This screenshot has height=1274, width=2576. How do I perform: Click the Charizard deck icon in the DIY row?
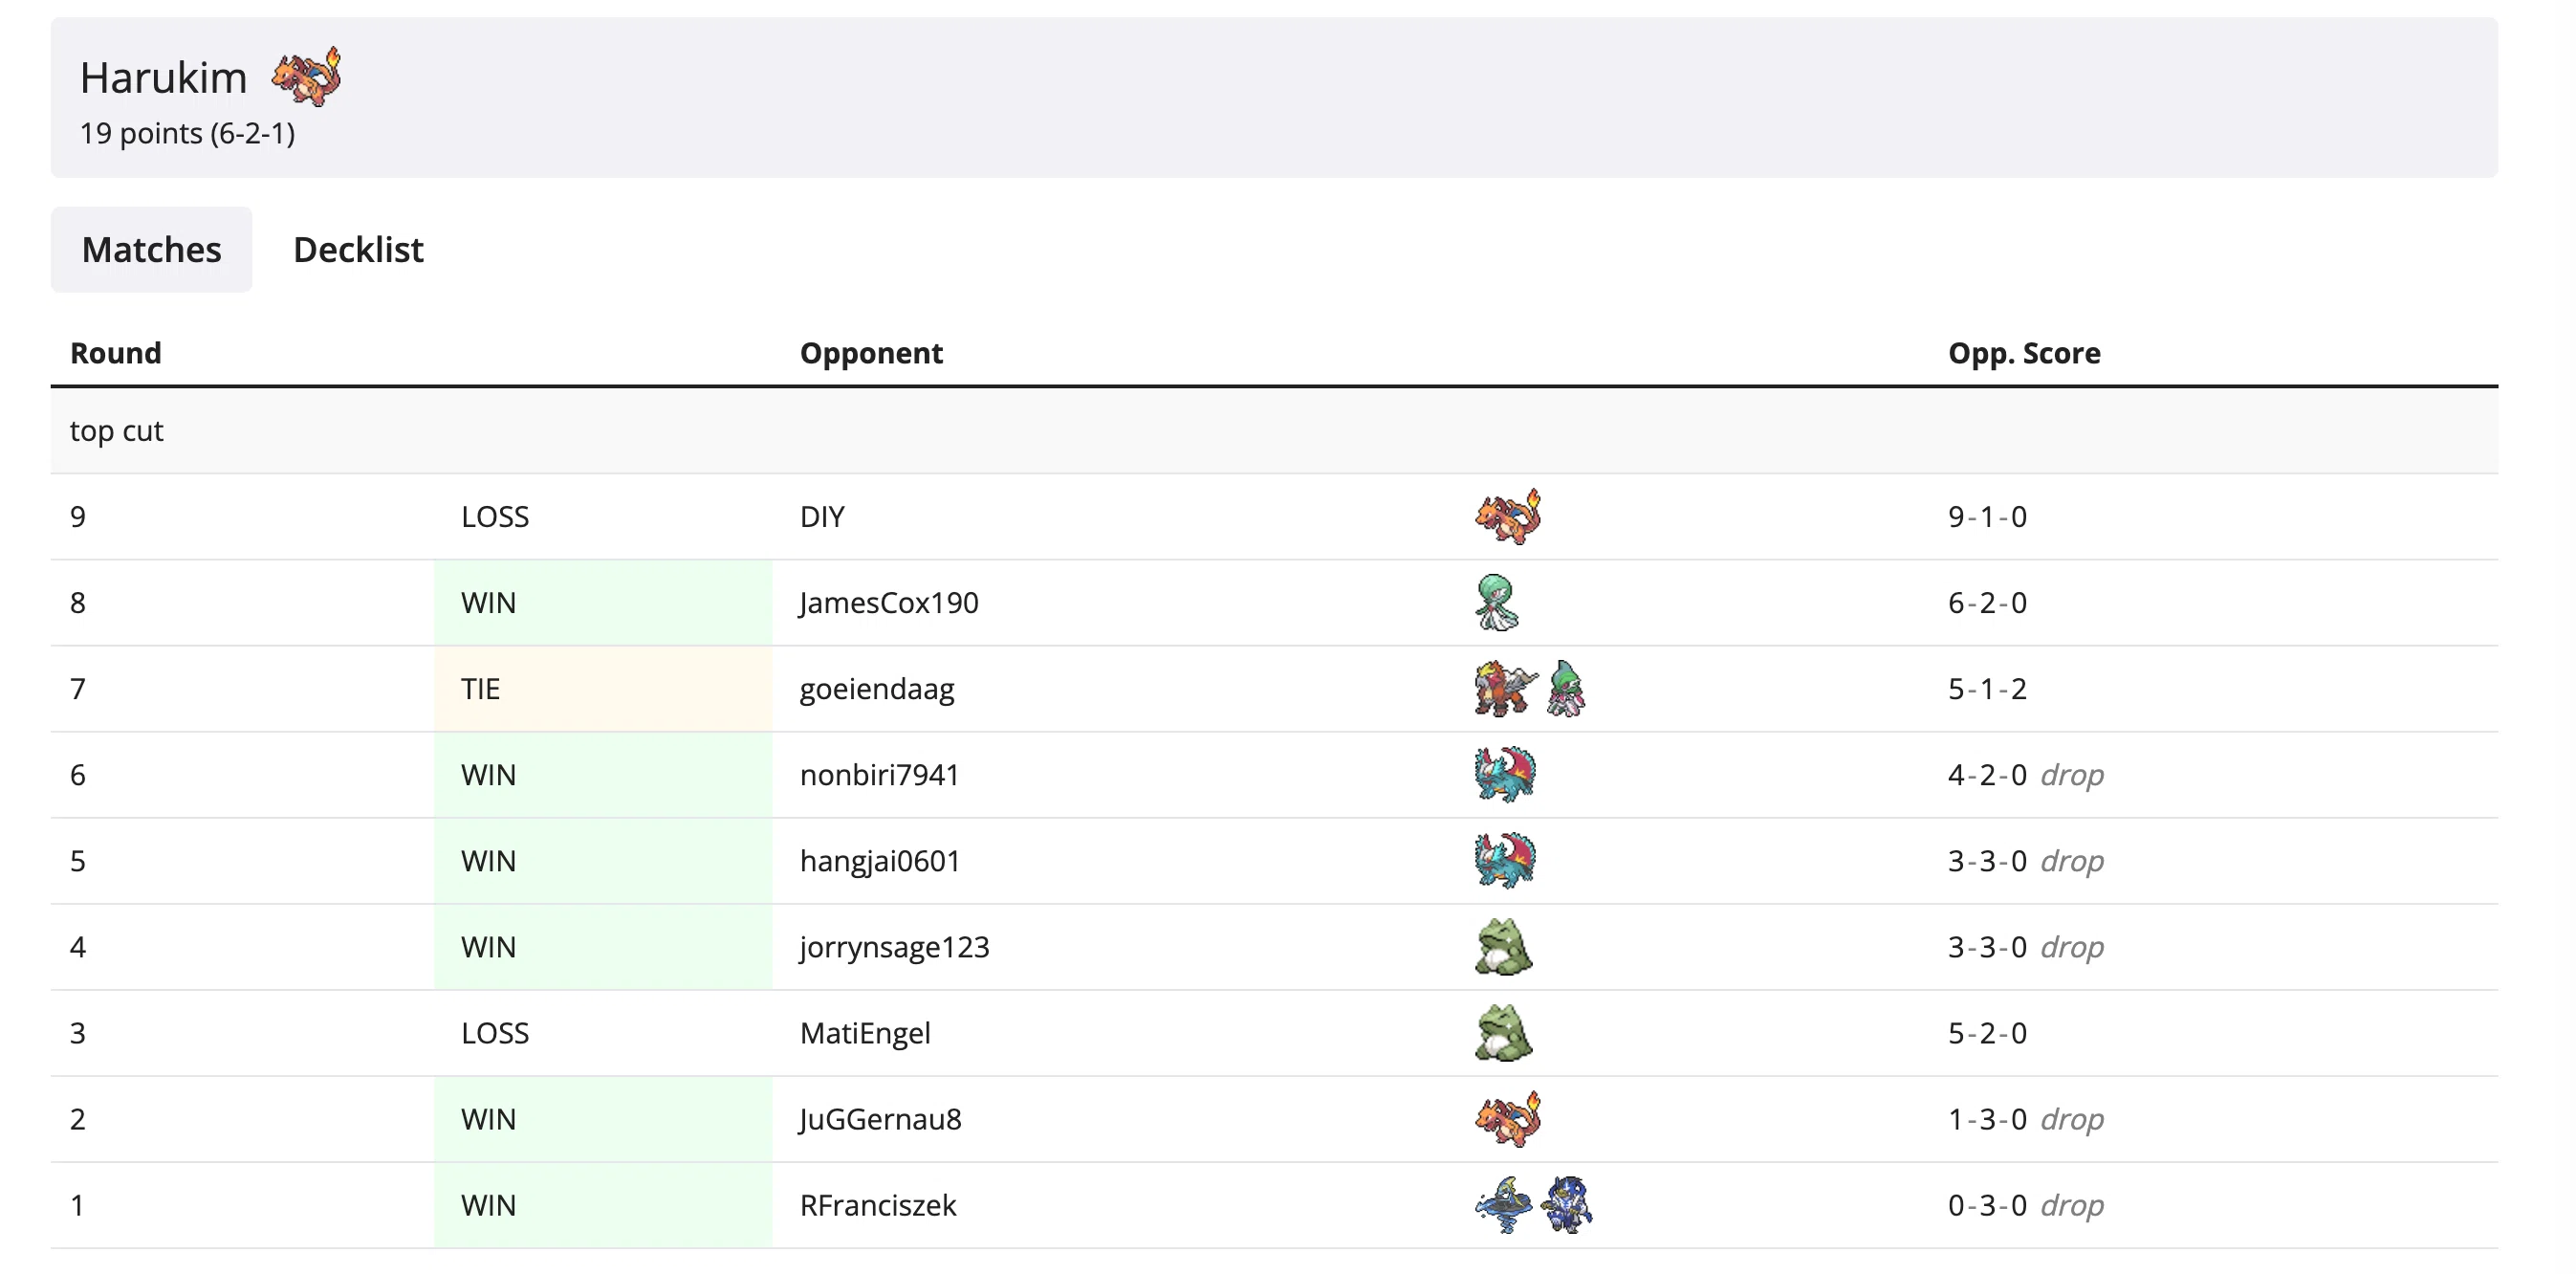pyautogui.click(x=1507, y=516)
